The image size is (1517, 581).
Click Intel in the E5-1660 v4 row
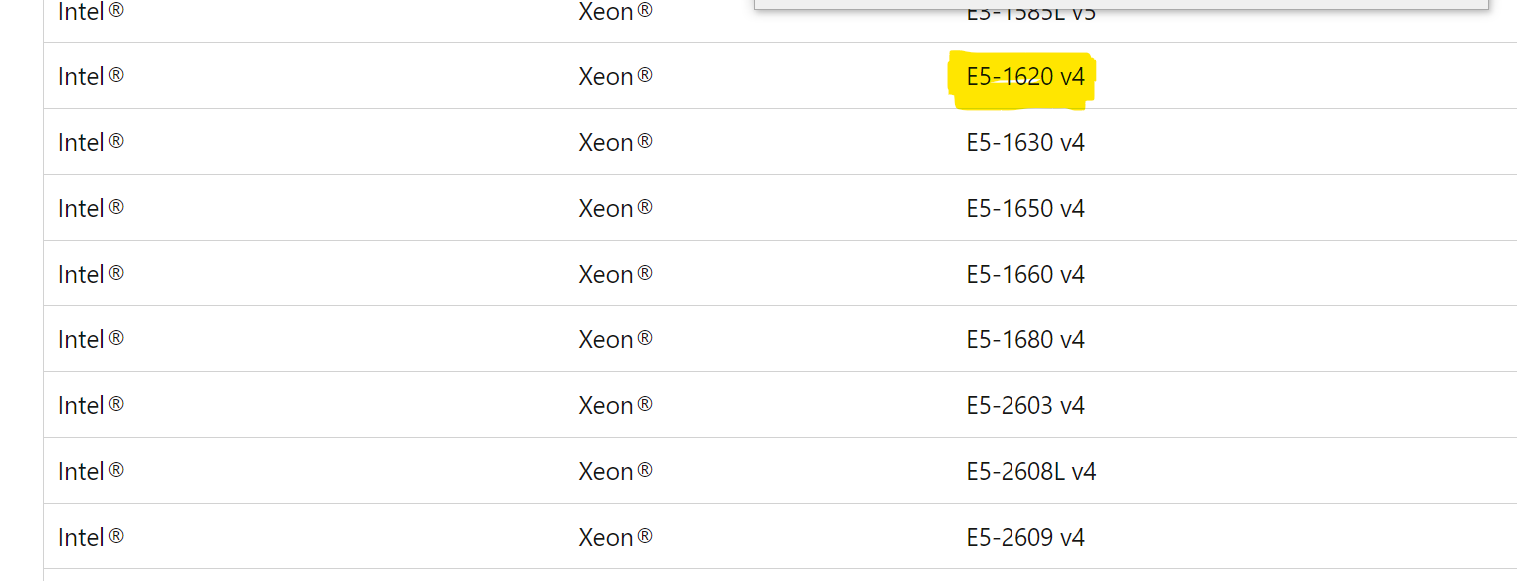pyautogui.click(x=82, y=275)
